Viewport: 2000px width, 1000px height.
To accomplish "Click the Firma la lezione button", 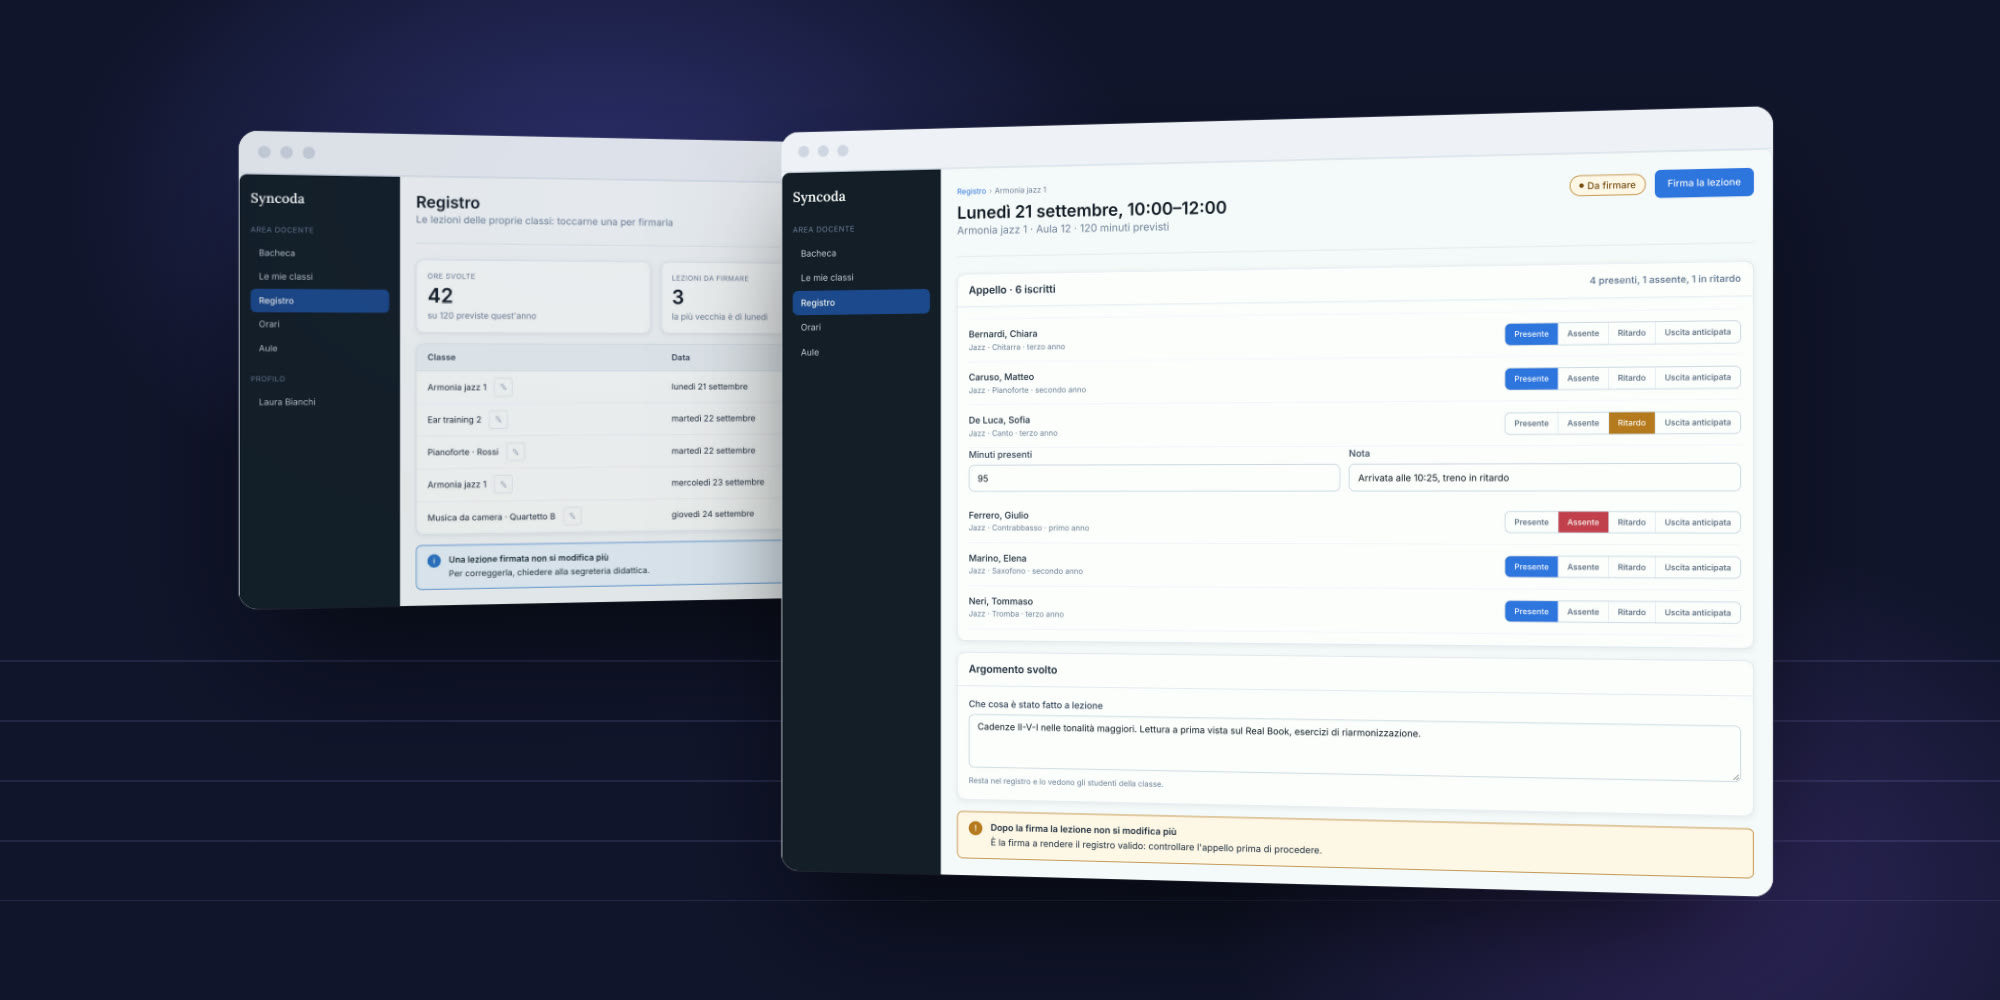I will tap(1704, 183).
